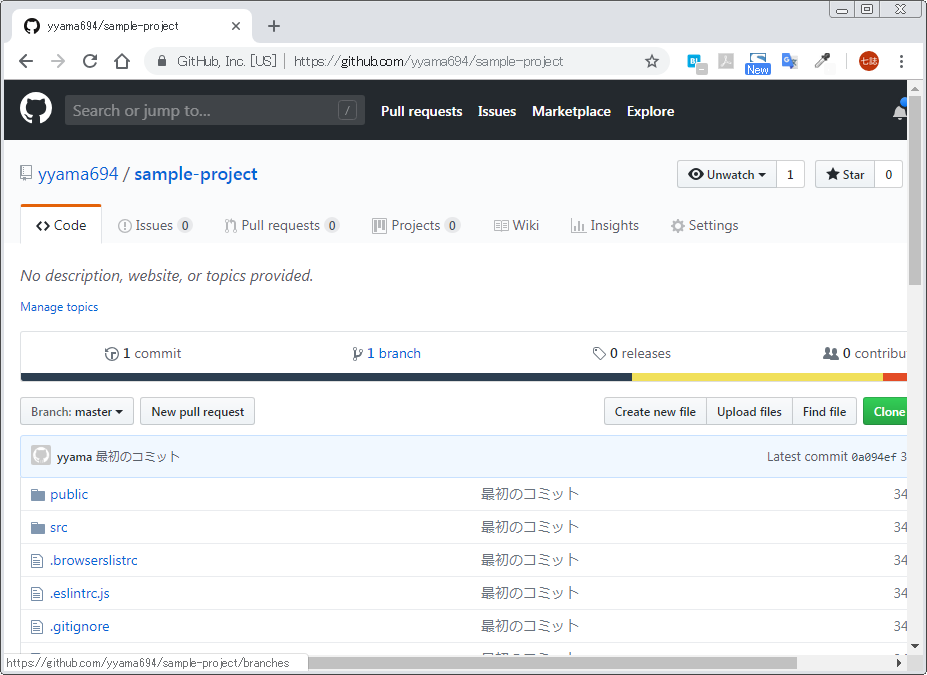Open the Insights tab
Image resolution: width=927 pixels, height=675 pixels.
(x=605, y=225)
